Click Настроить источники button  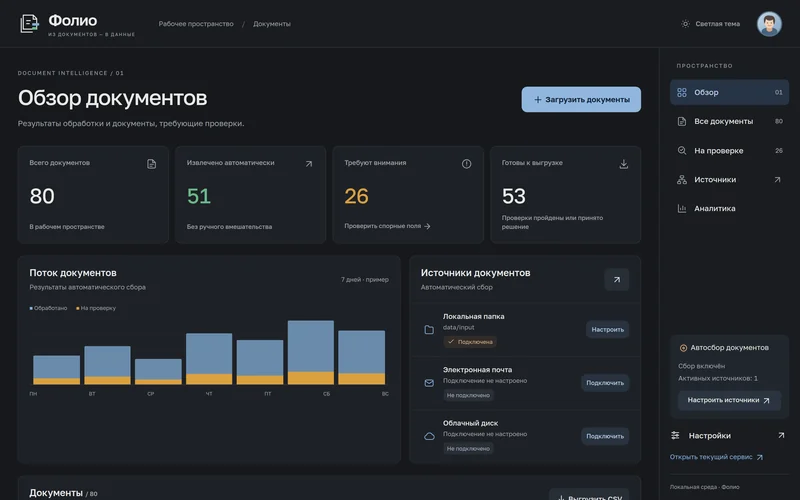pyautogui.click(x=729, y=401)
